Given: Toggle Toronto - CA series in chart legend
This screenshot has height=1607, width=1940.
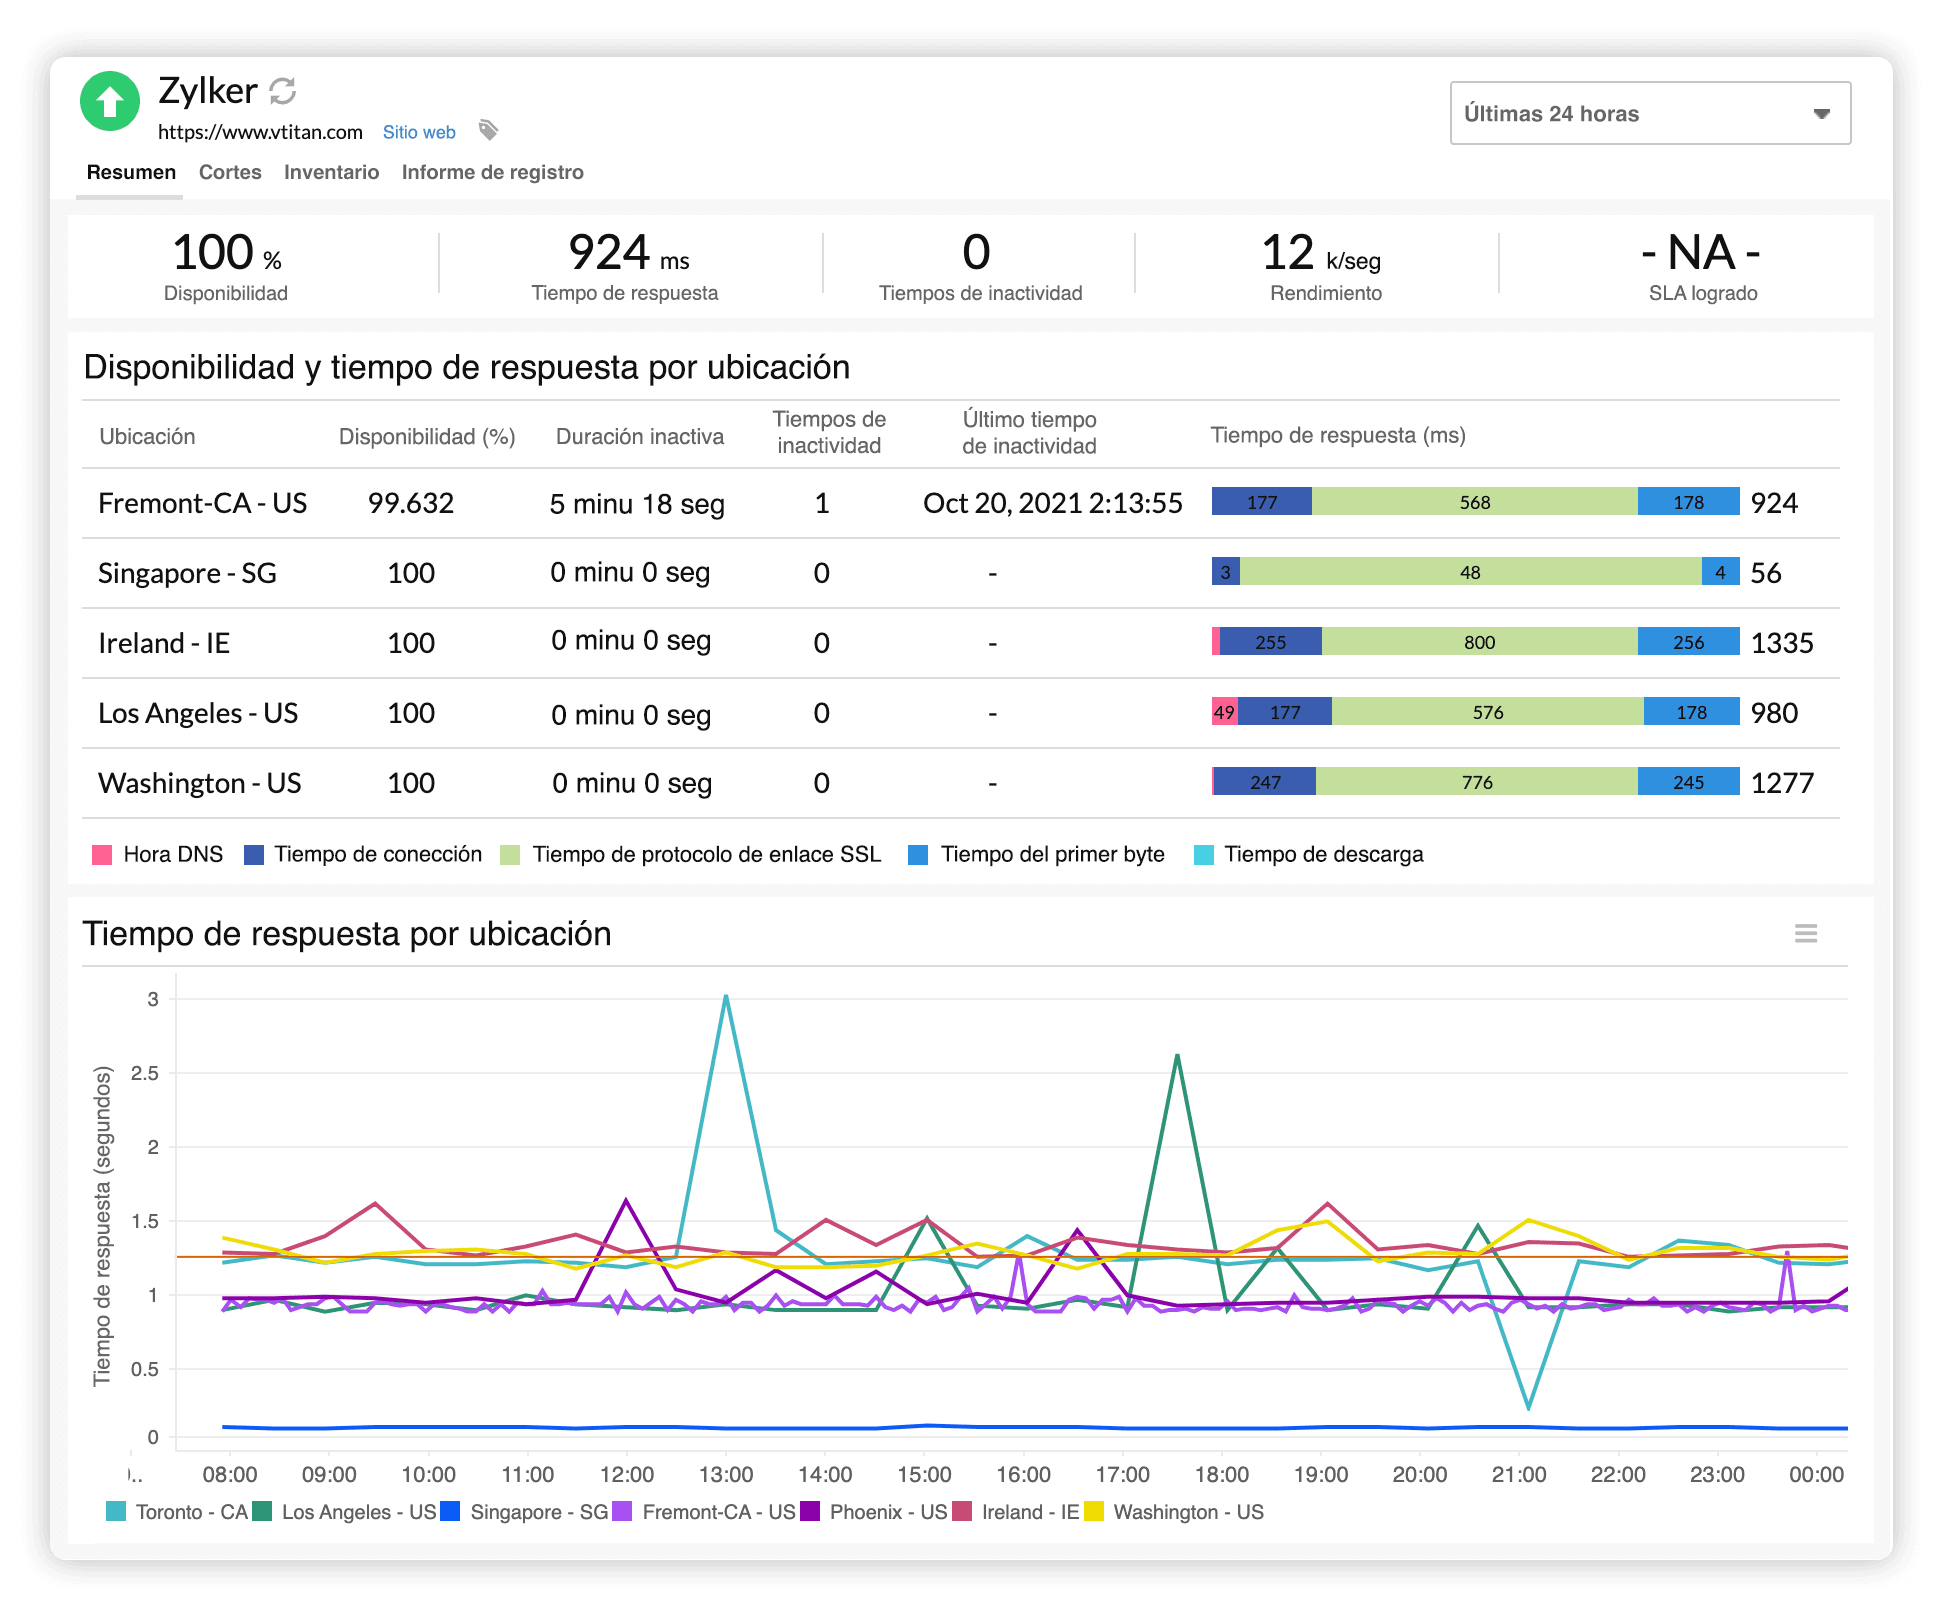Looking at the screenshot, I should [177, 1511].
